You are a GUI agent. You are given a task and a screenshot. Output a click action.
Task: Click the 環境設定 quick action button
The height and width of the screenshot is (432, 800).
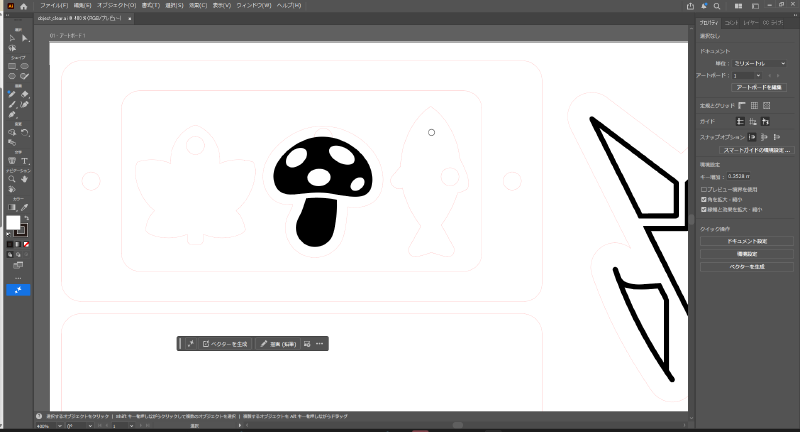coord(747,254)
